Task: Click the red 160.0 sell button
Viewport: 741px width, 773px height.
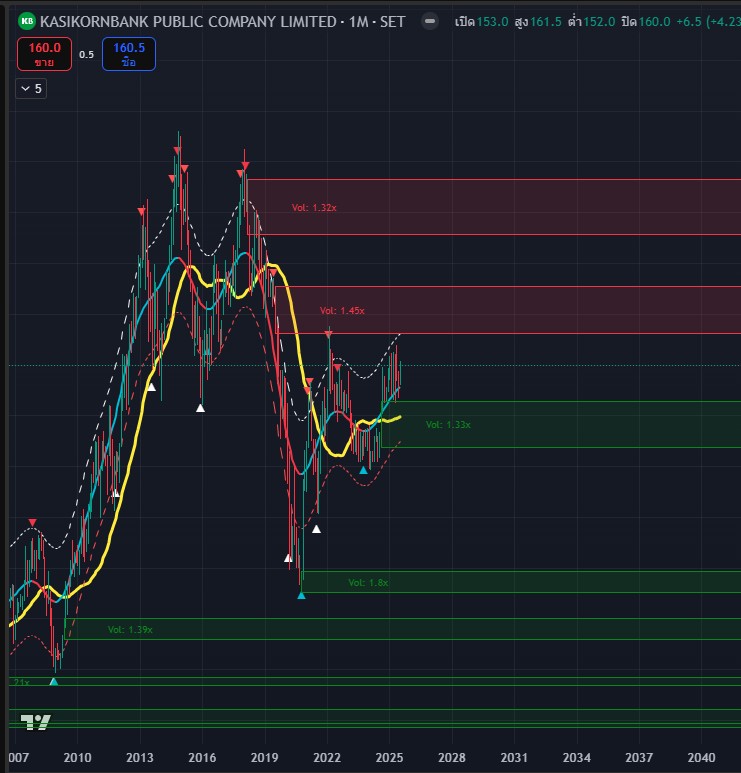Action: [x=44, y=54]
